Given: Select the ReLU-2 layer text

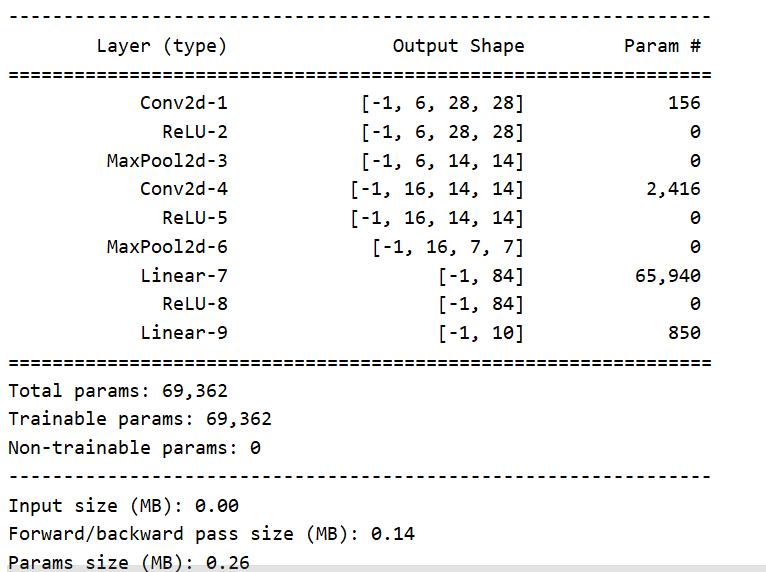Looking at the screenshot, I should tap(195, 132).
